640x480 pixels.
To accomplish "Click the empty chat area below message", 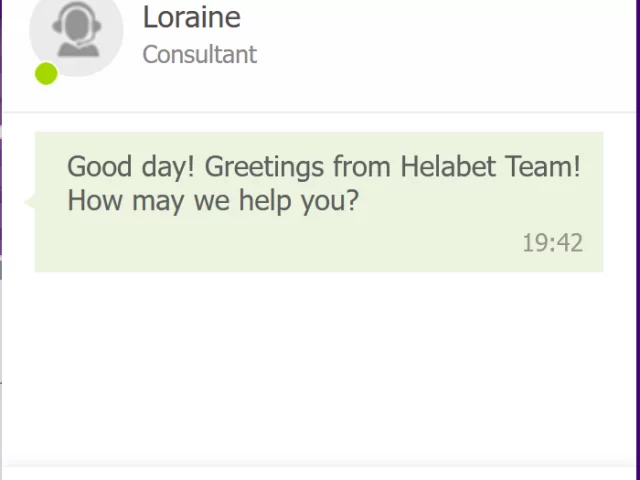I will 319,365.
